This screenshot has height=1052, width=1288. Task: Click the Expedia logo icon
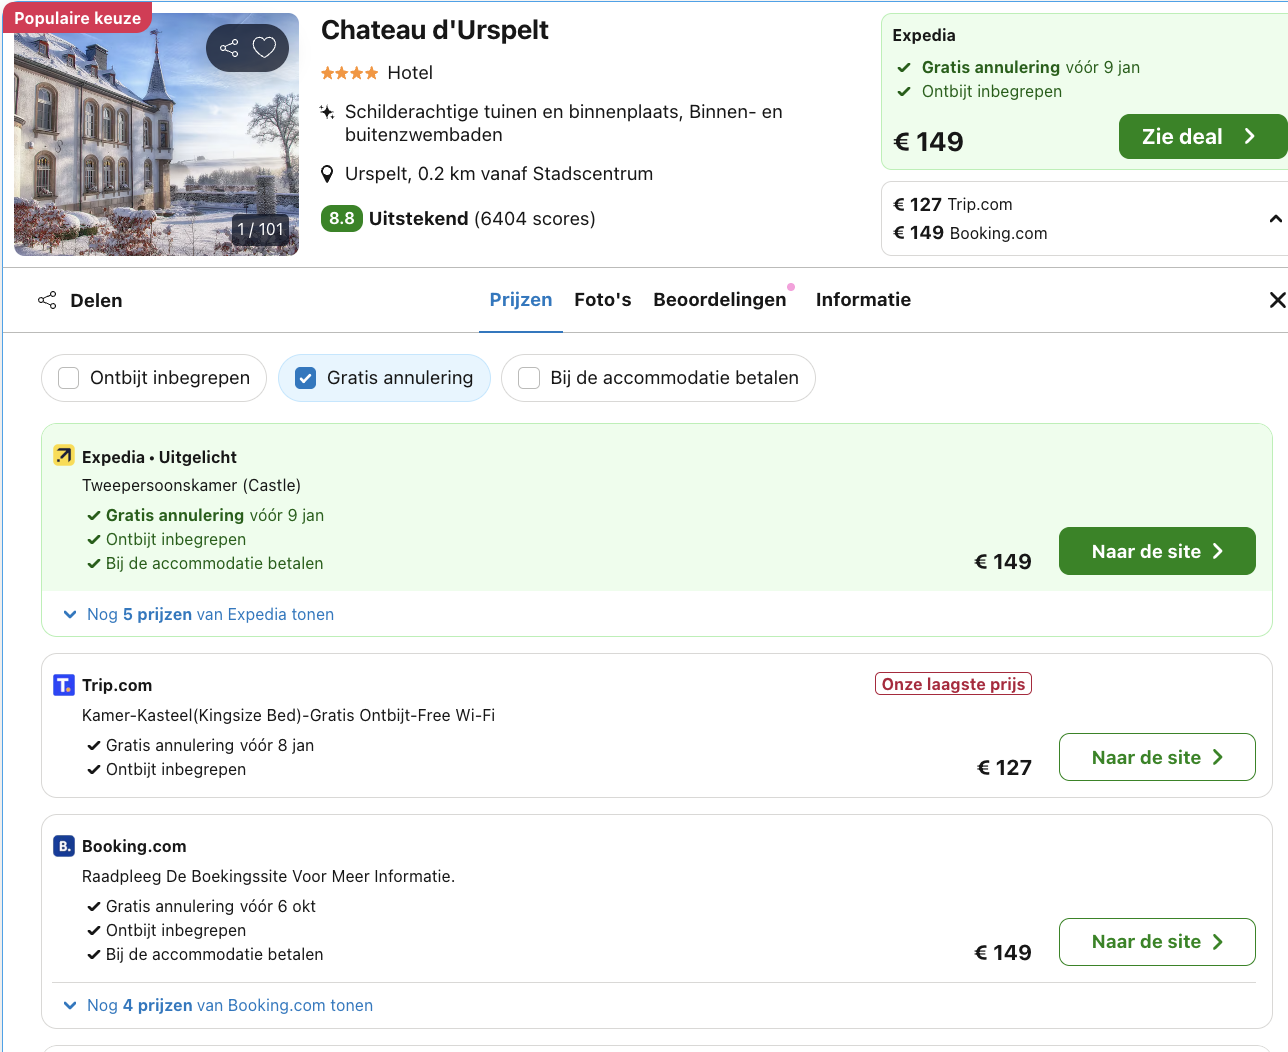pyautogui.click(x=64, y=456)
